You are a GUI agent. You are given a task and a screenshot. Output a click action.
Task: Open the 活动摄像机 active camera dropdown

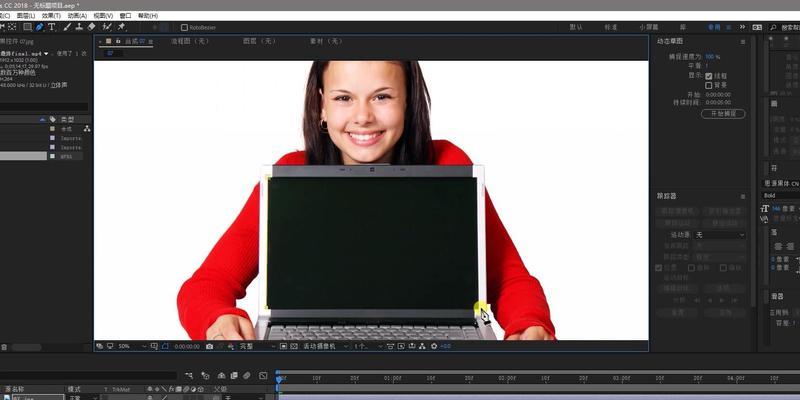(x=326, y=346)
